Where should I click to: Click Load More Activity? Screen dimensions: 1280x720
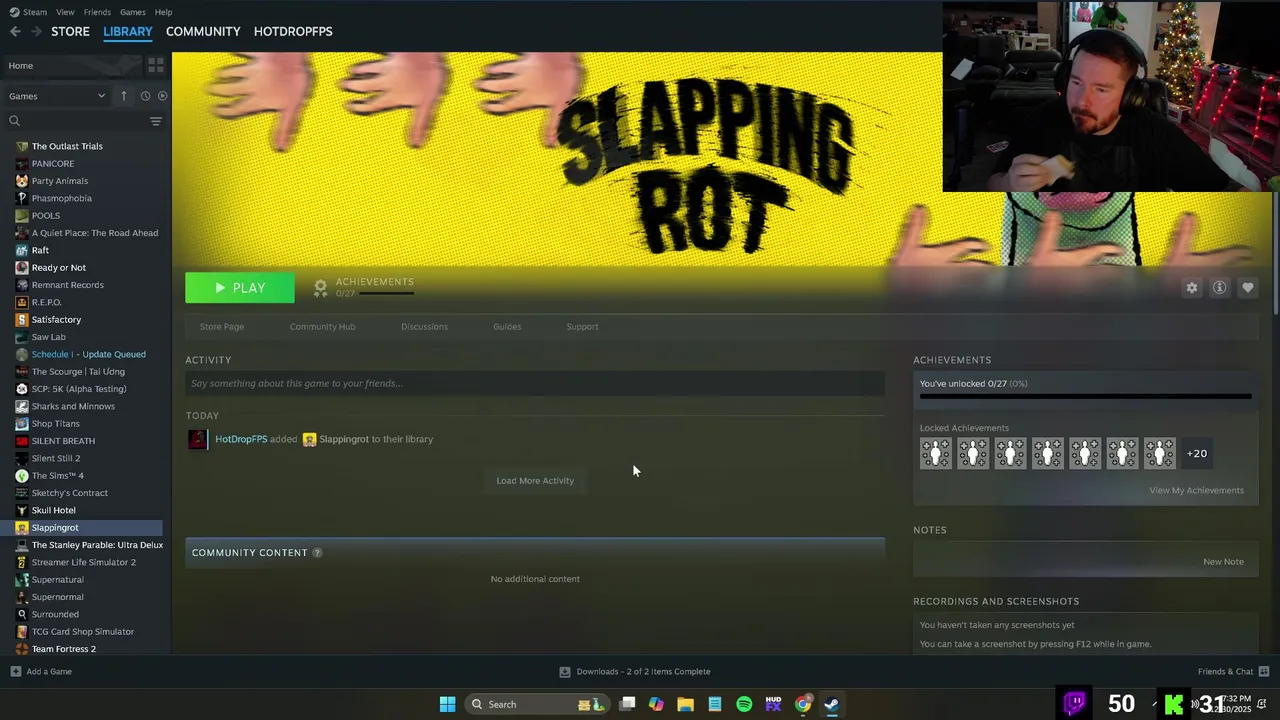(x=535, y=481)
